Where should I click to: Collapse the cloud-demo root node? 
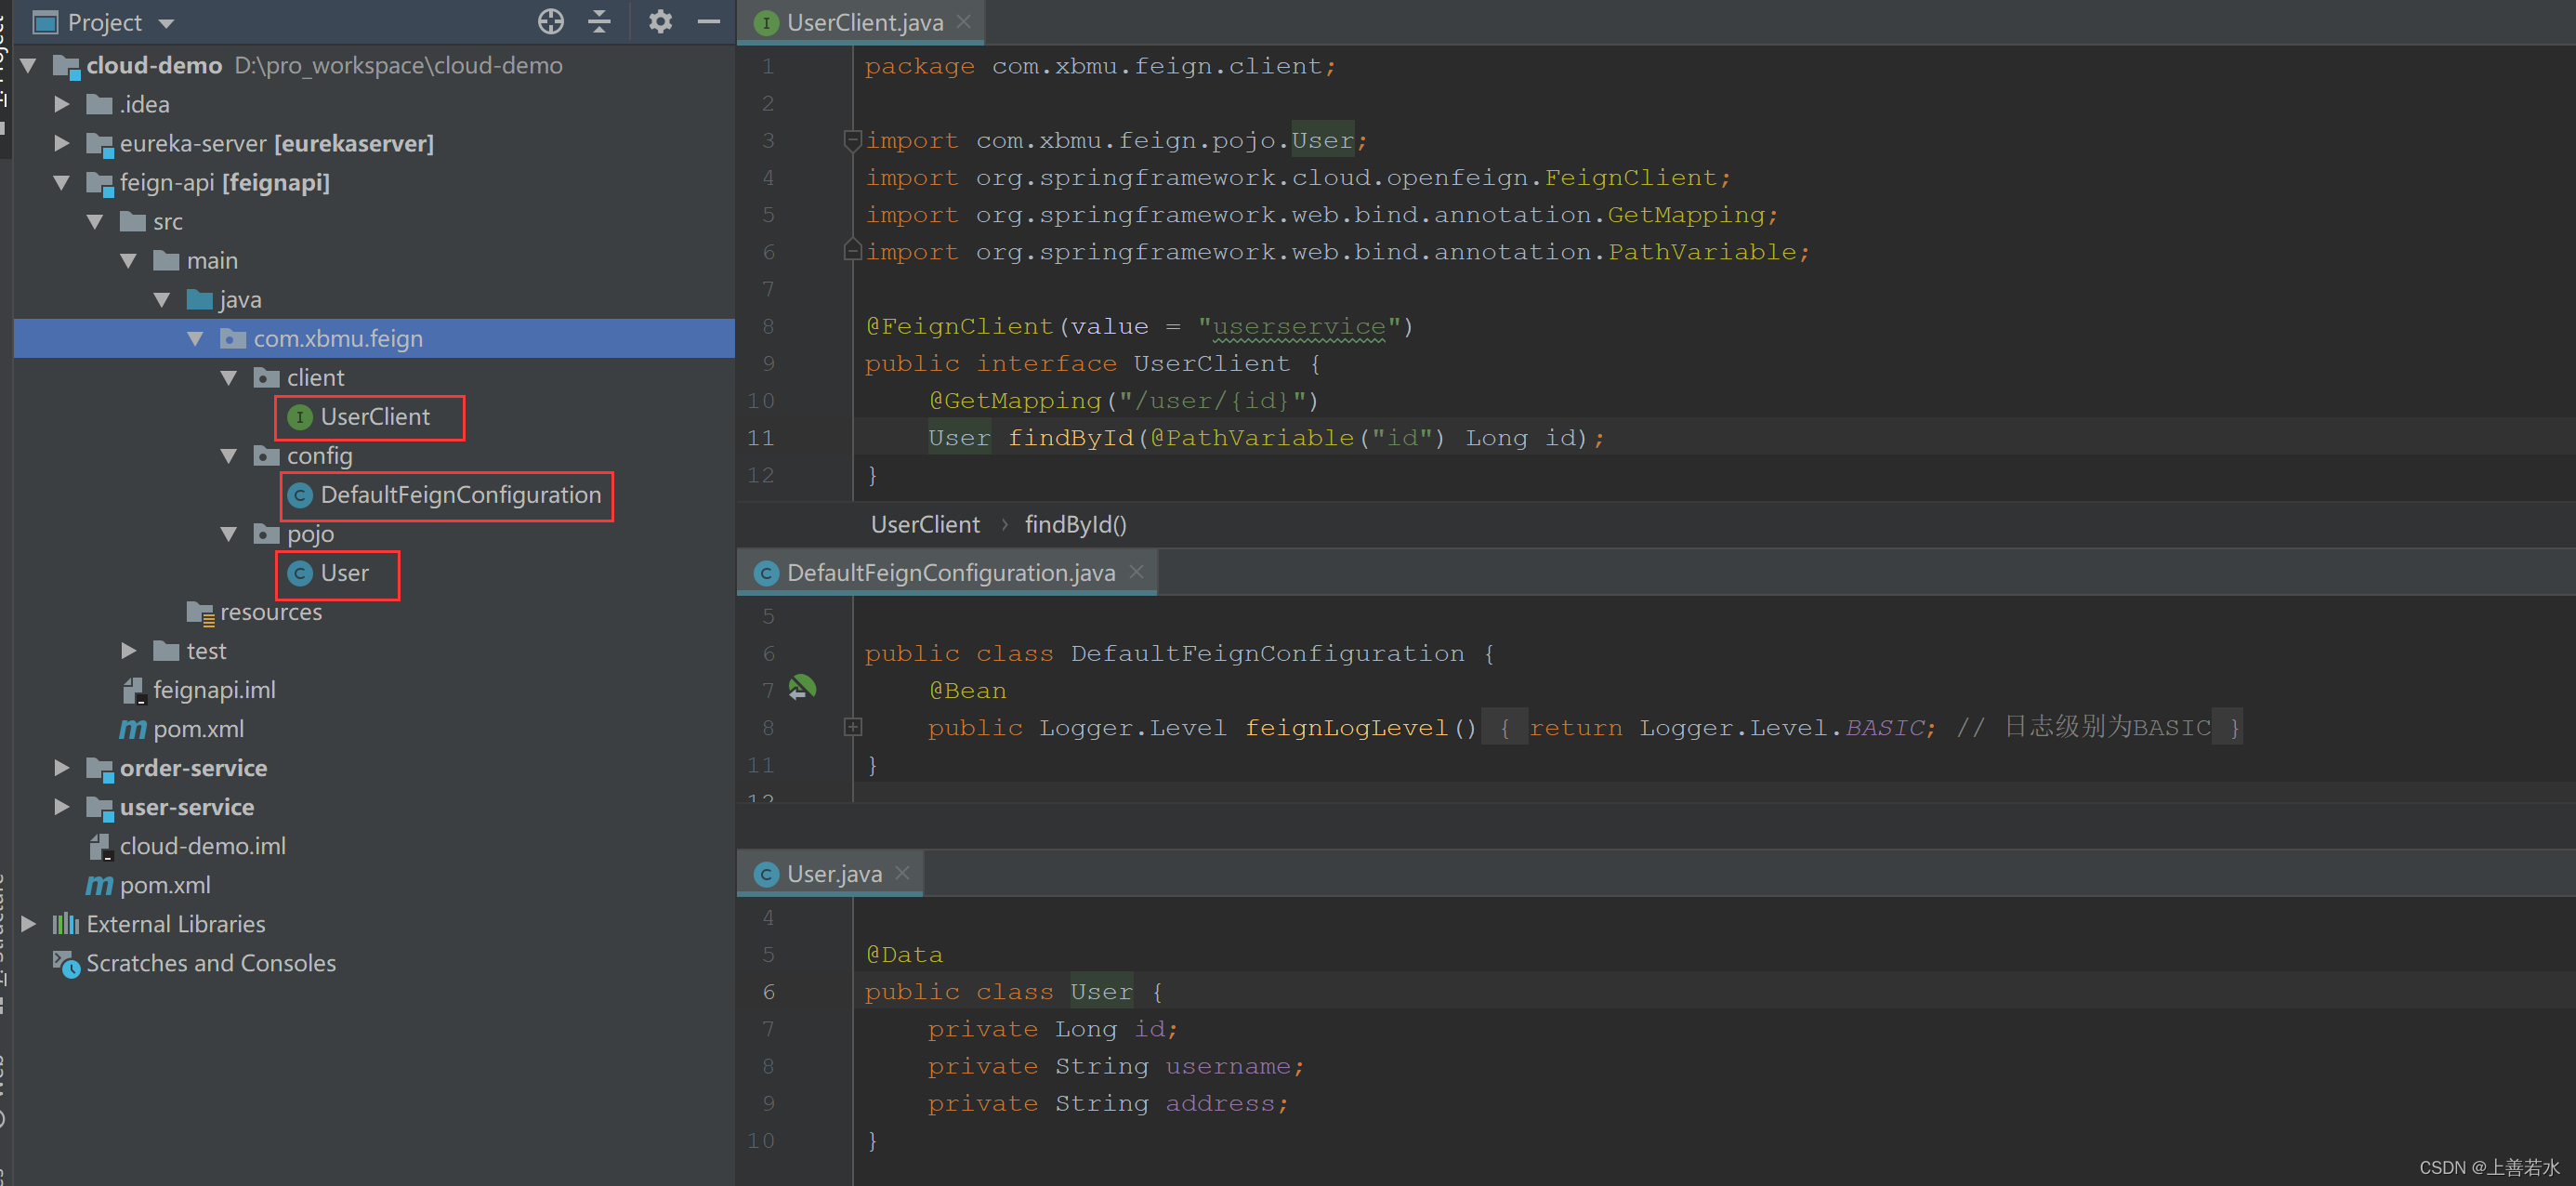29,65
